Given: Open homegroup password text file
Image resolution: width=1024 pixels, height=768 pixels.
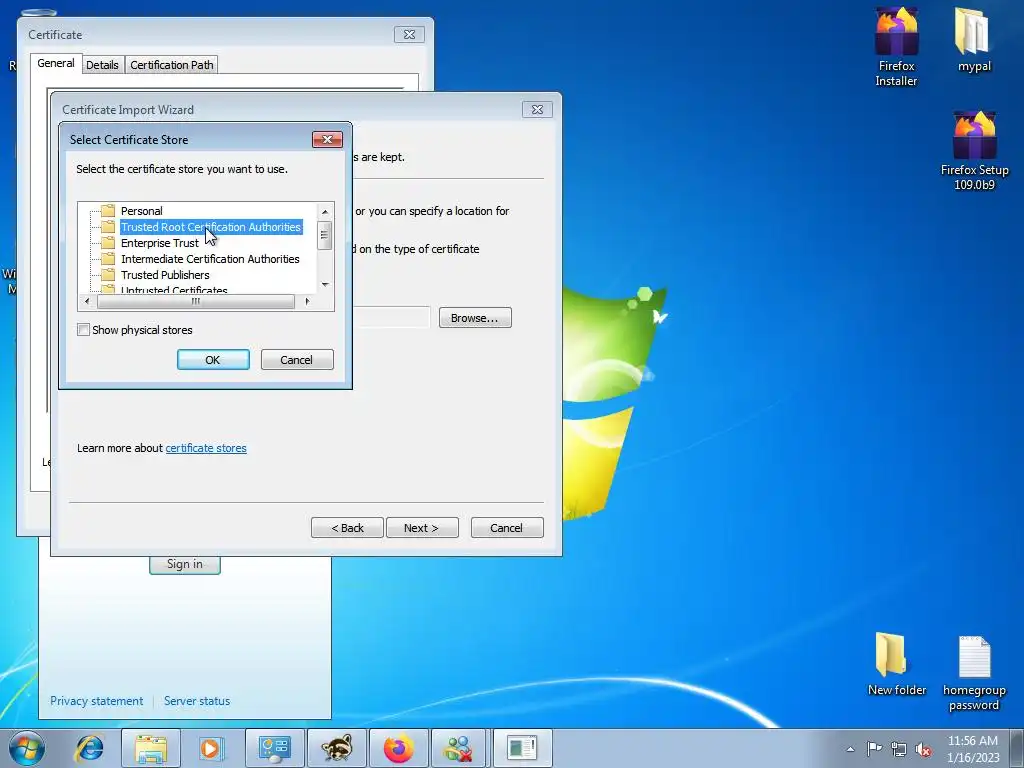Looking at the screenshot, I should pos(974,673).
